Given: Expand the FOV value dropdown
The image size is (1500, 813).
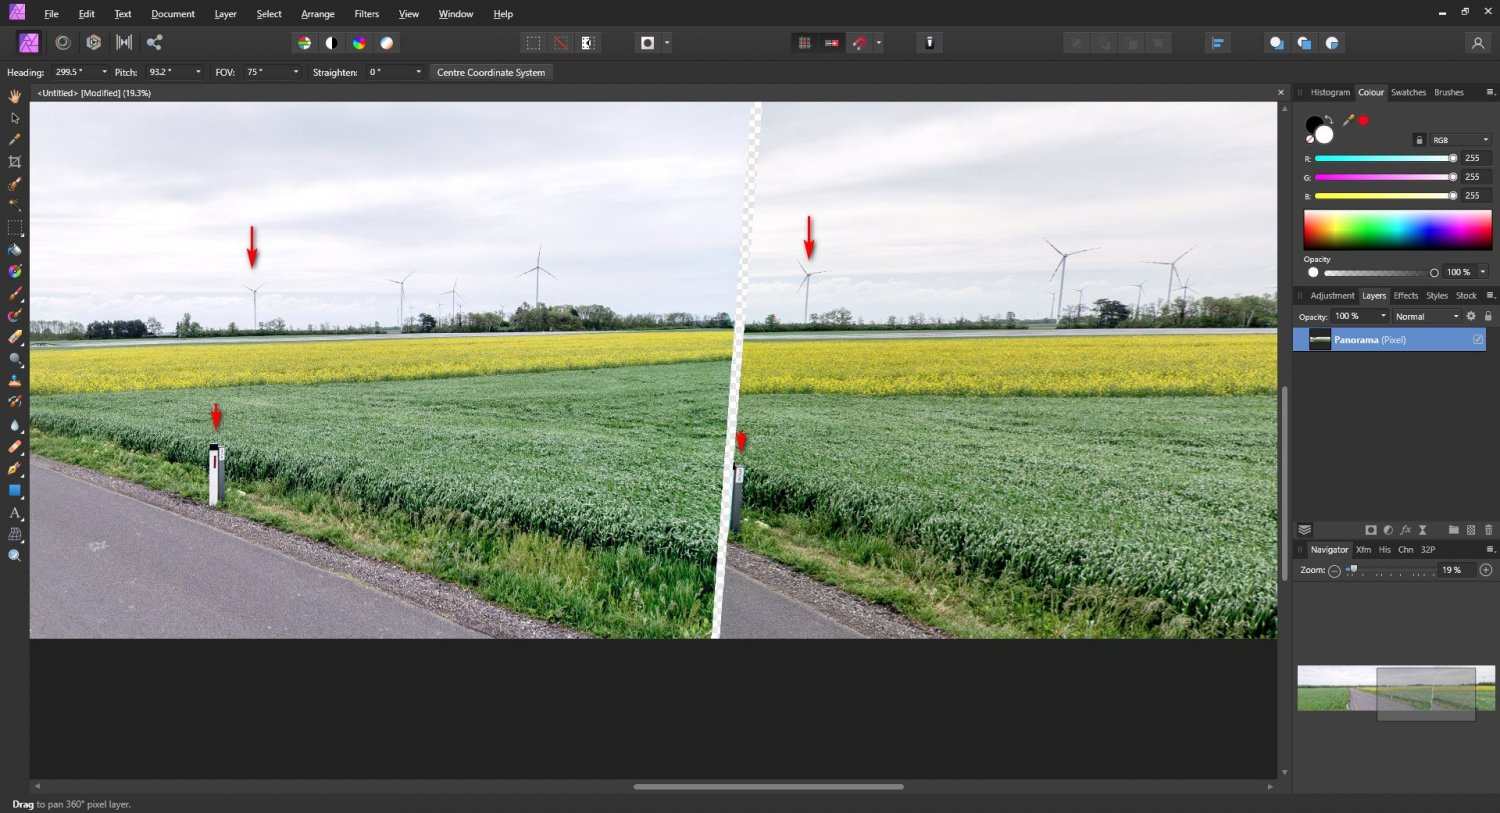Looking at the screenshot, I should 296,72.
